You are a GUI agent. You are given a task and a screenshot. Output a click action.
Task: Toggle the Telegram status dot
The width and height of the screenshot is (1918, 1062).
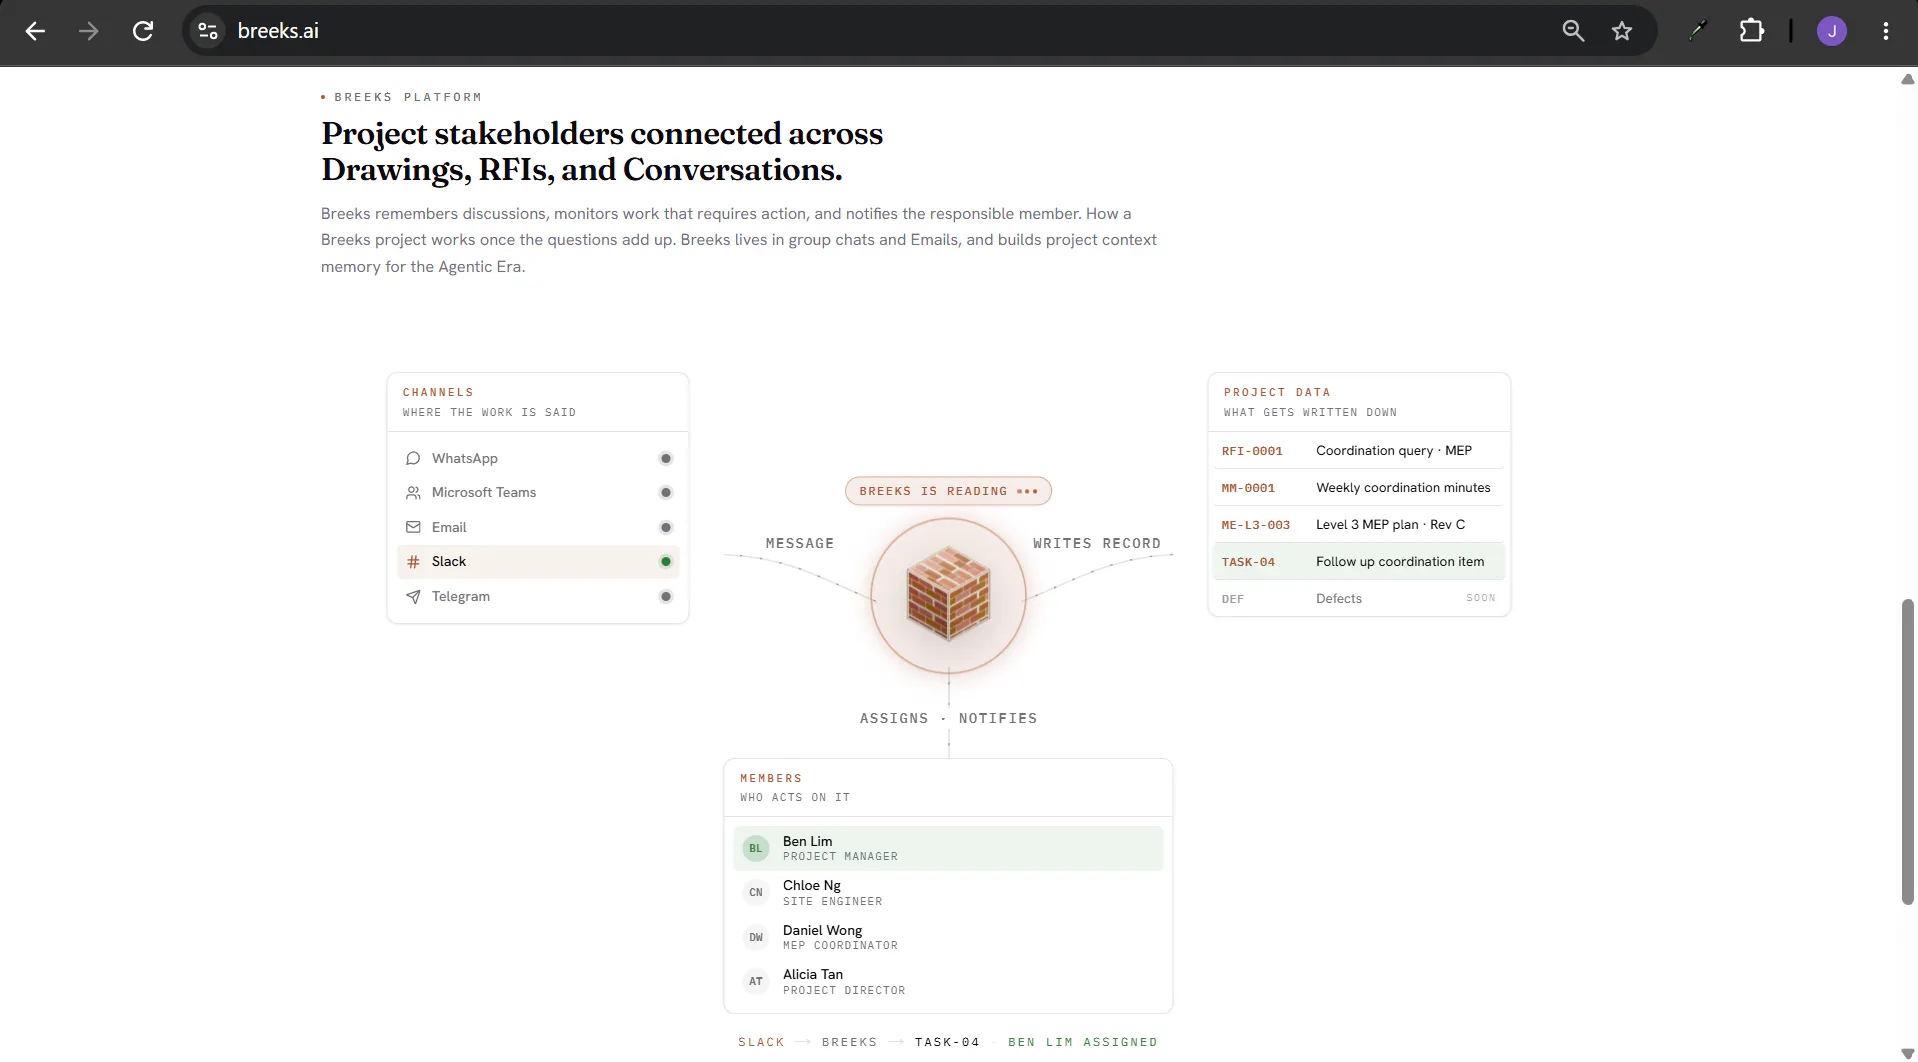tap(666, 597)
